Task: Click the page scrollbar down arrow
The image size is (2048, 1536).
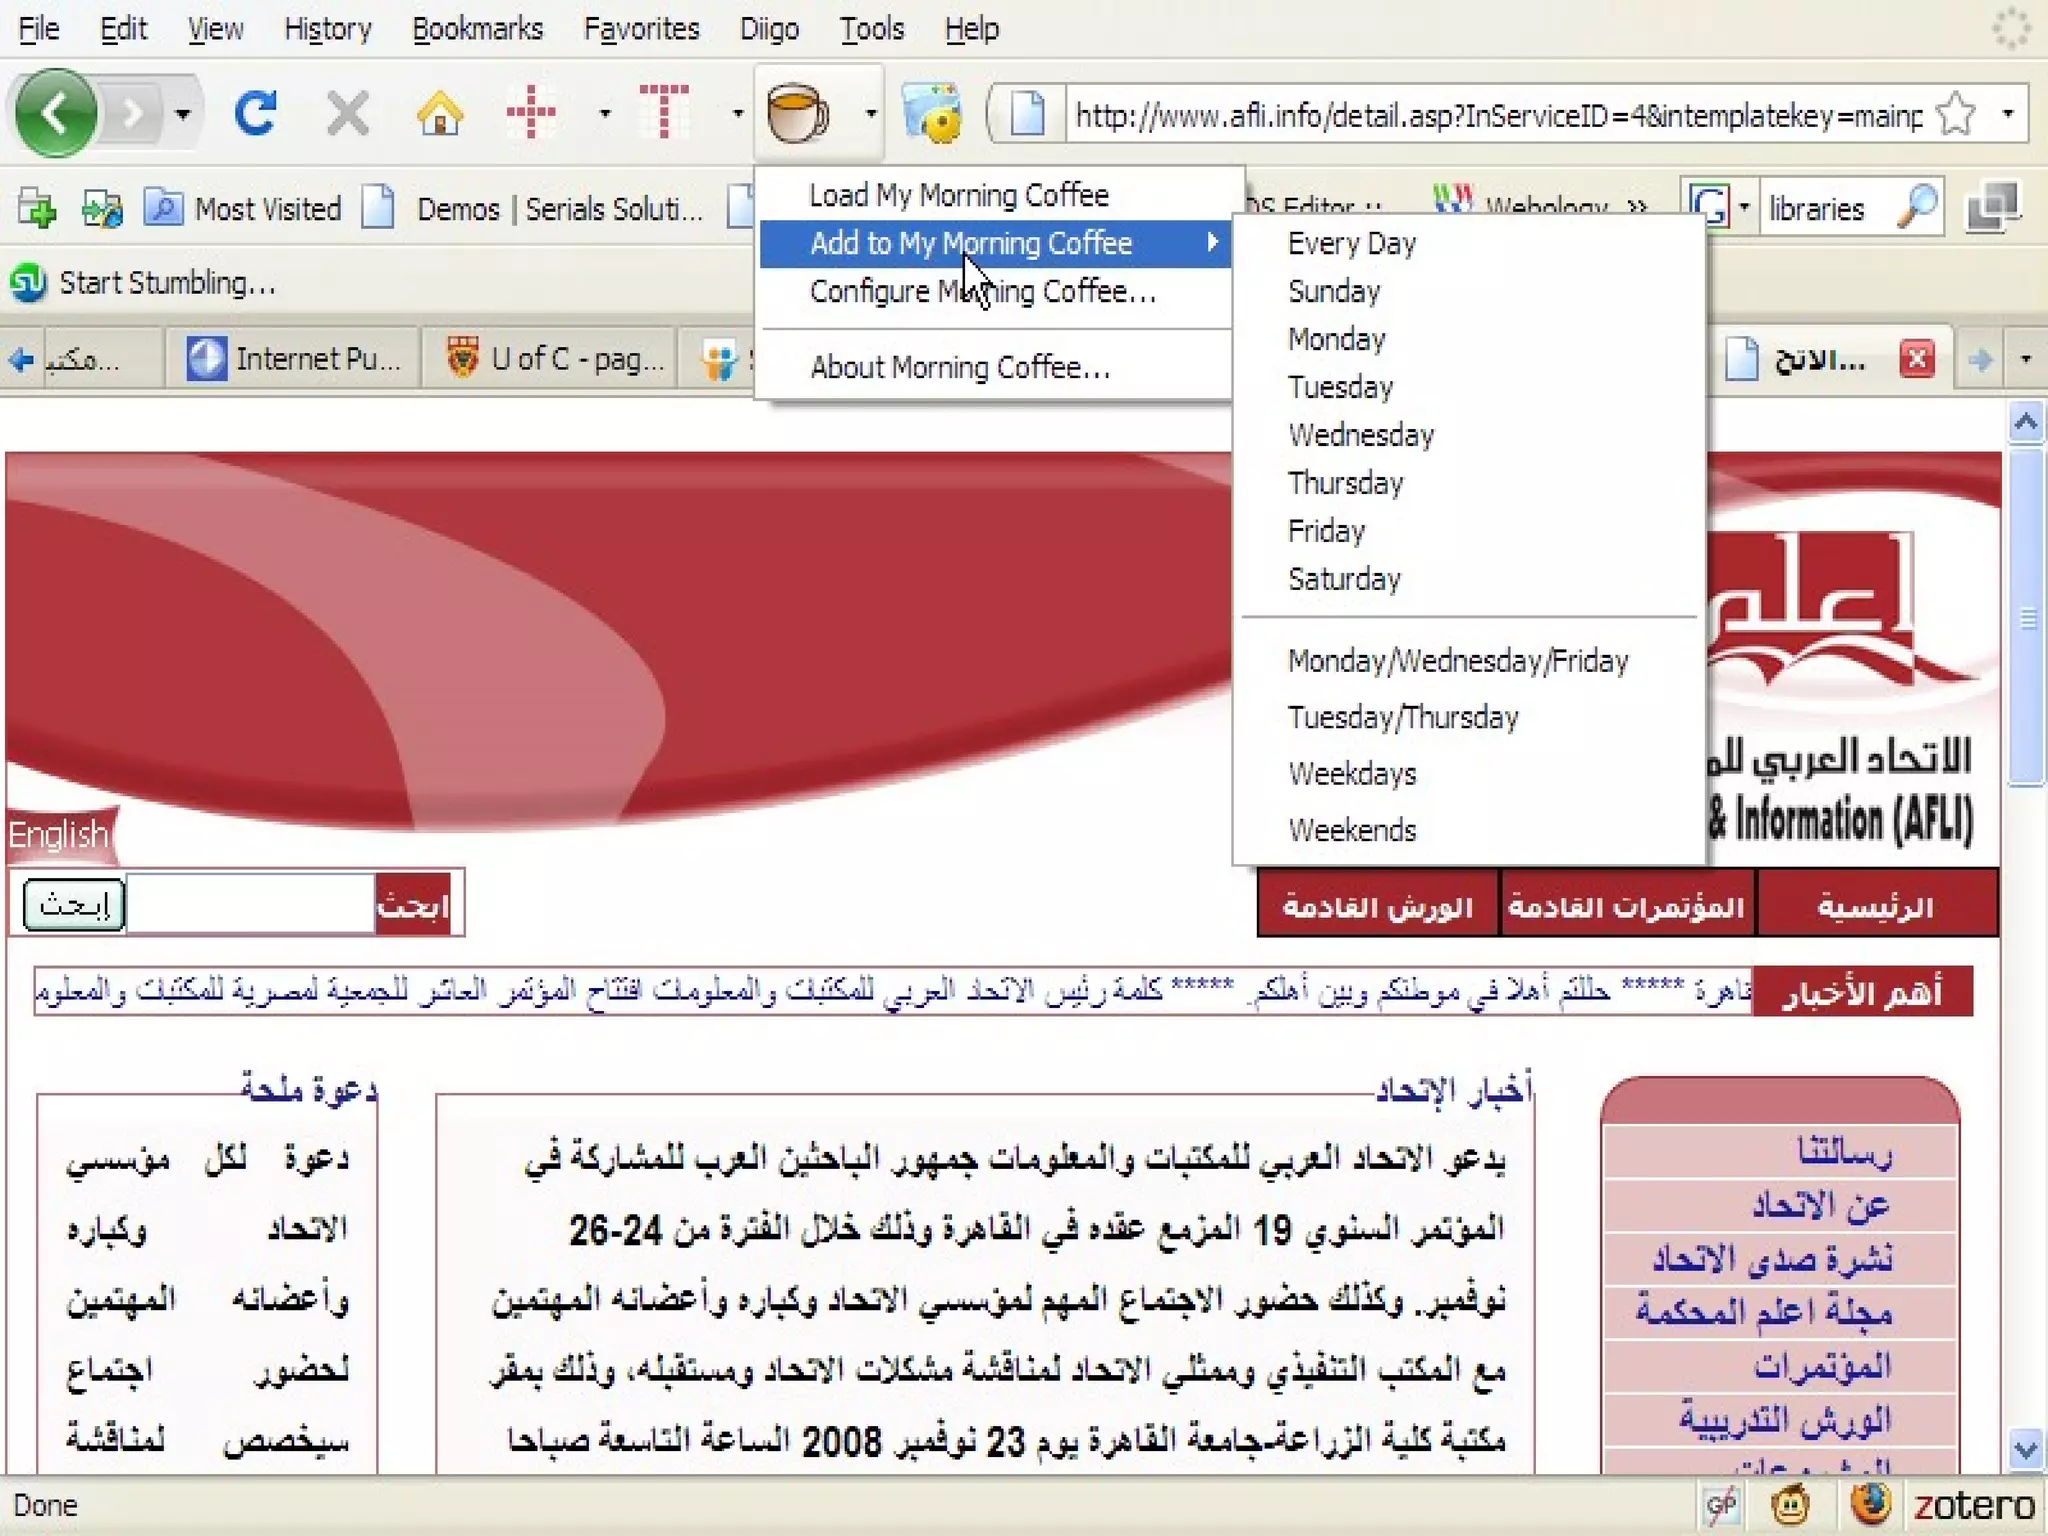Action: click(x=2026, y=1449)
